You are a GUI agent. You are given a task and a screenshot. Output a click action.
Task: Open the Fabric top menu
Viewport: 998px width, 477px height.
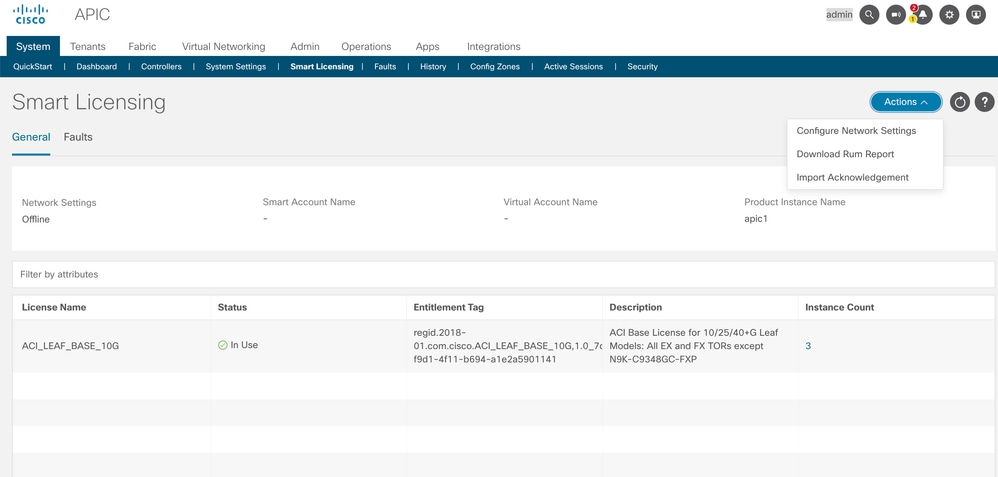pyautogui.click(x=142, y=46)
